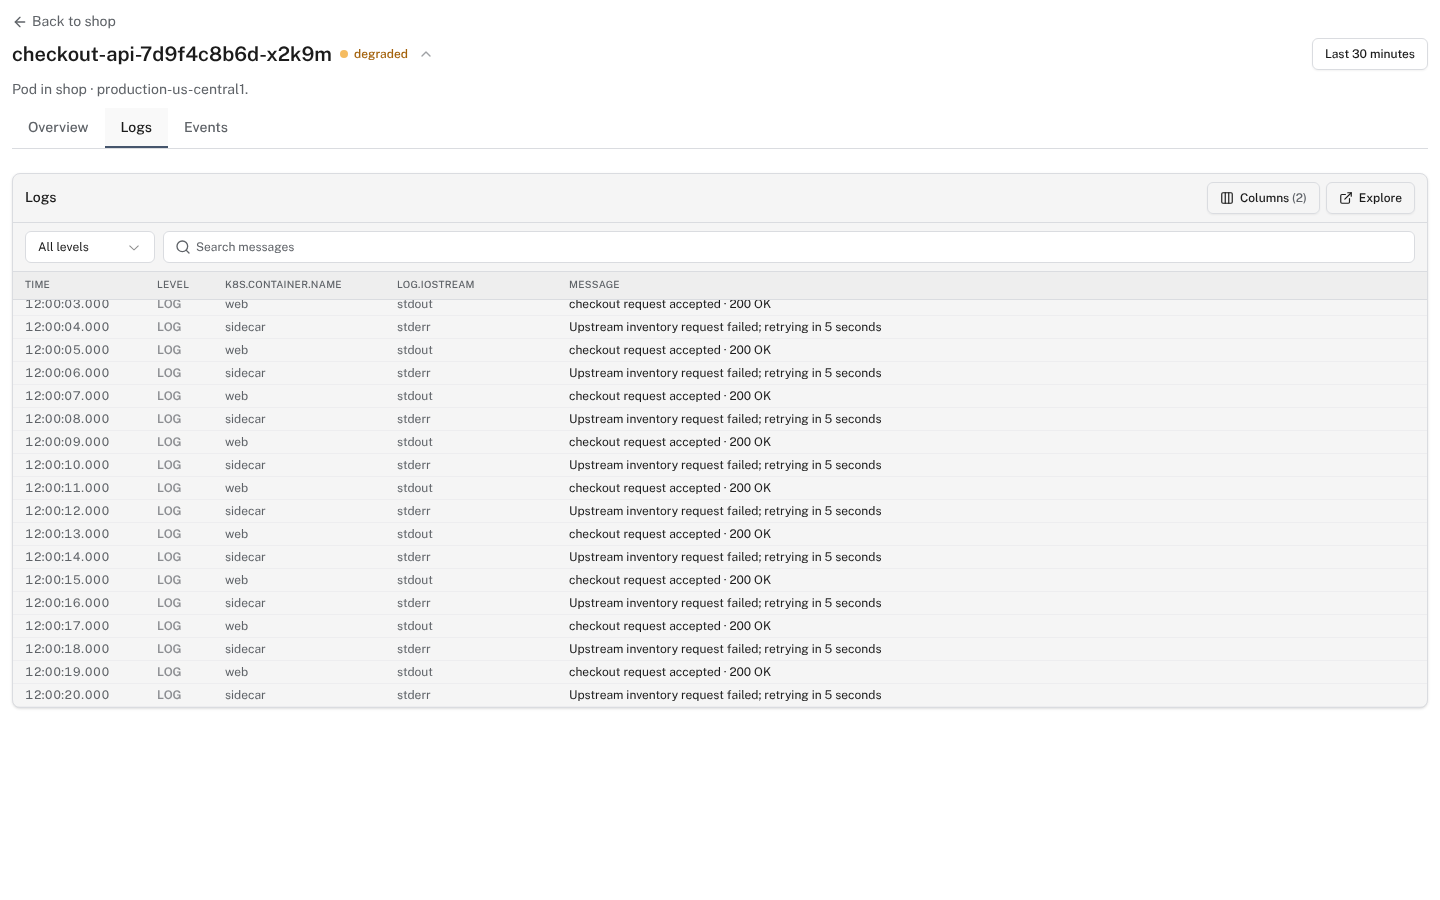This screenshot has width=1440, height=900.
Task: Open the All levels dropdown
Action: [x=90, y=247]
